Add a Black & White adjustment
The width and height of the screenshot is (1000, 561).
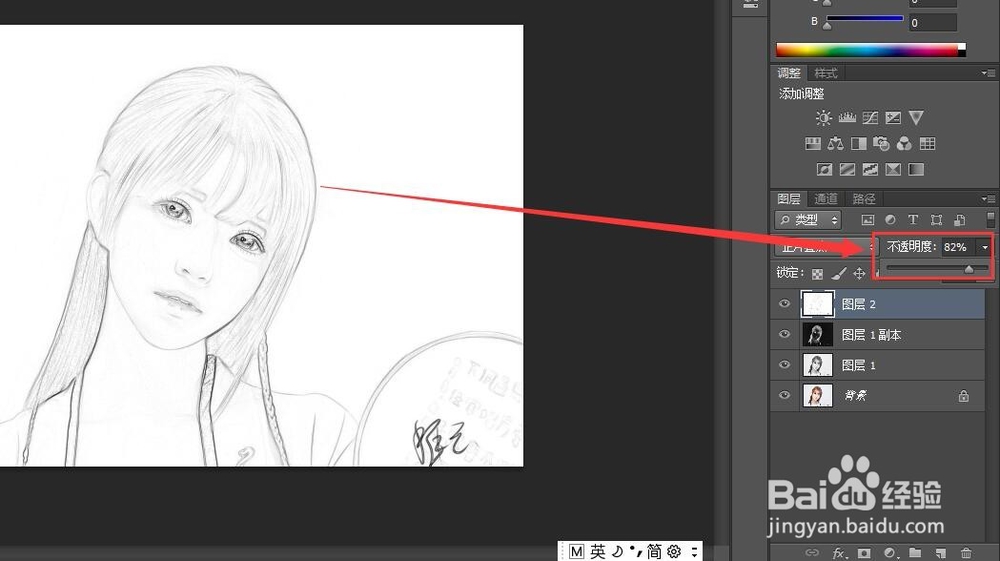click(858, 143)
